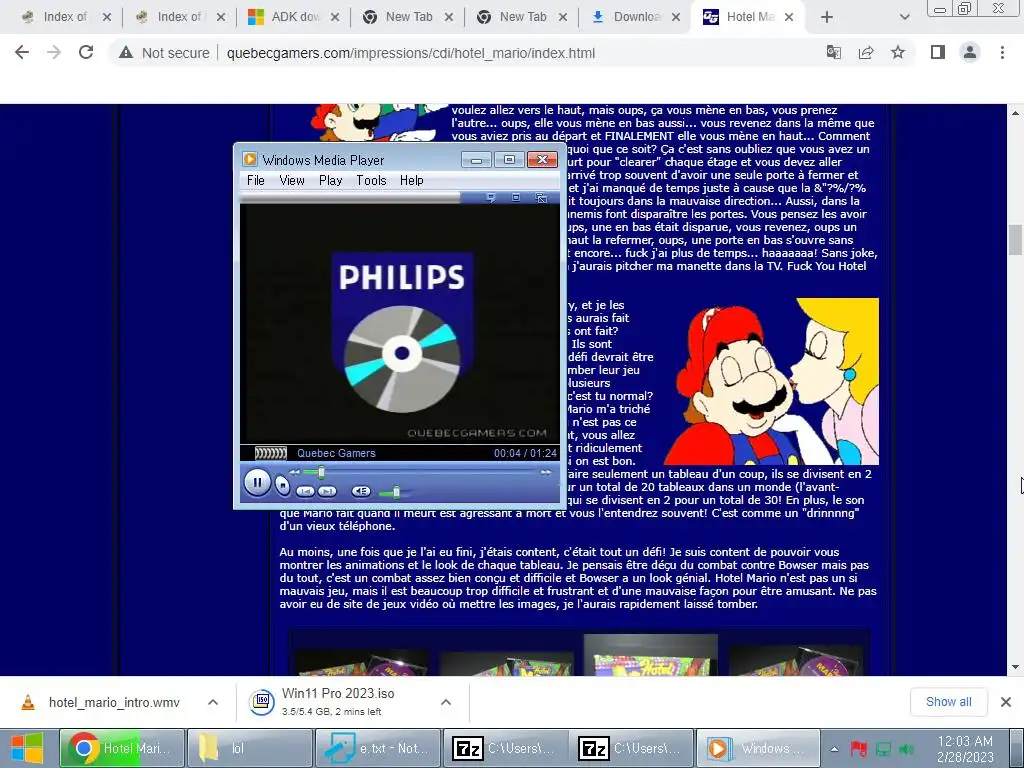
Task: Click the quebecgamers.com address bar
Action: [x=410, y=53]
